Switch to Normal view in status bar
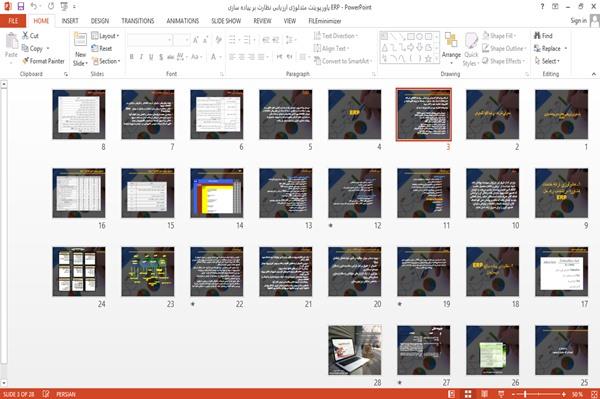The image size is (600, 399). 452,394
